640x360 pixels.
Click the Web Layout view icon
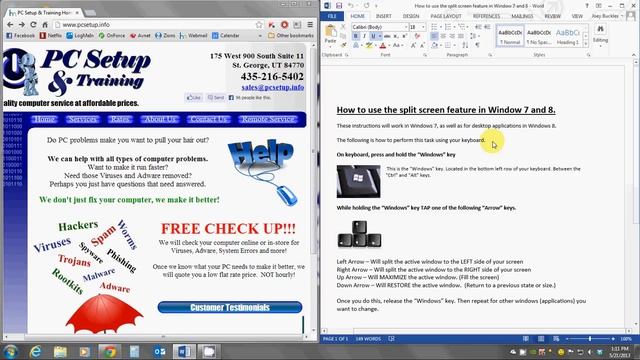pyautogui.click(x=556, y=339)
